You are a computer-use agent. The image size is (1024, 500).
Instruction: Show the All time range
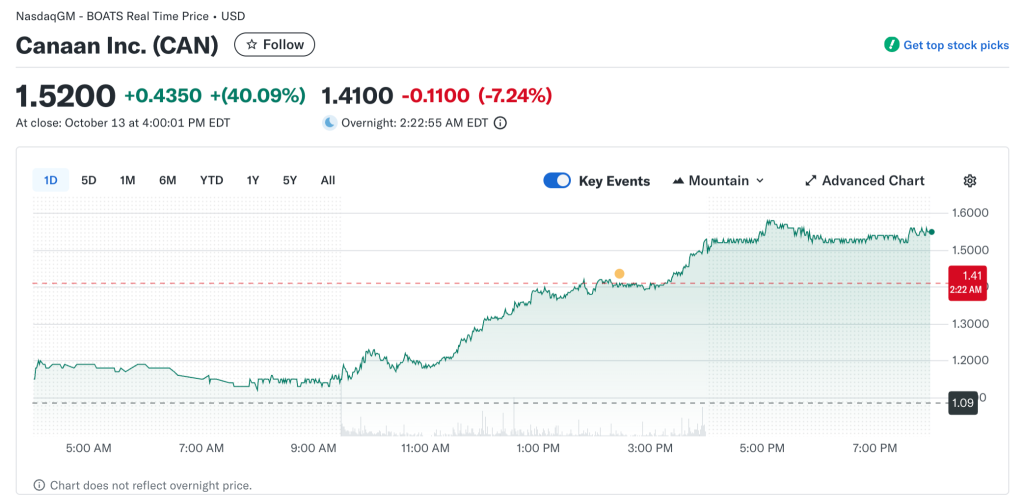(x=327, y=180)
